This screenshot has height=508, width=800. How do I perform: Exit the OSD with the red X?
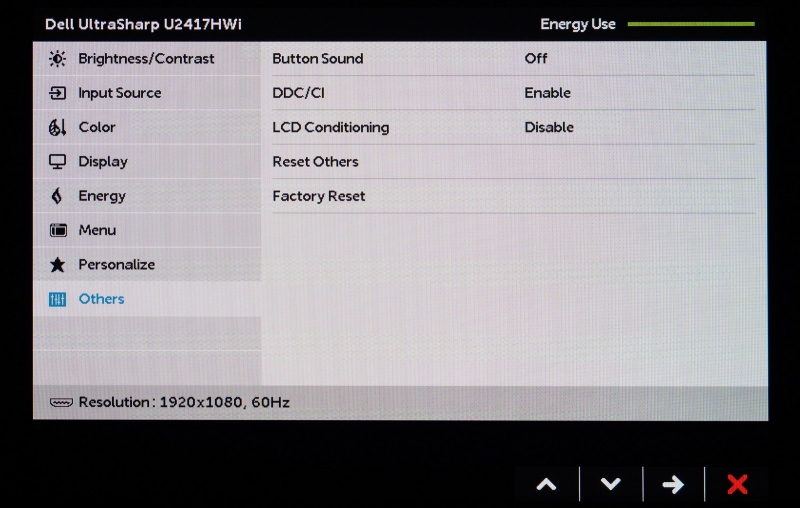coord(737,484)
